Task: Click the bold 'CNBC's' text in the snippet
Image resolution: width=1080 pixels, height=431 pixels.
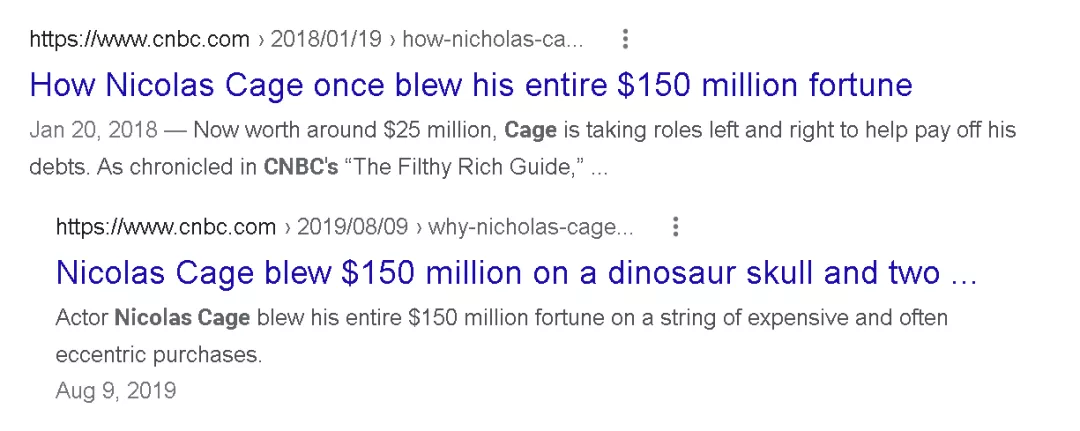Action: tap(301, 167)
